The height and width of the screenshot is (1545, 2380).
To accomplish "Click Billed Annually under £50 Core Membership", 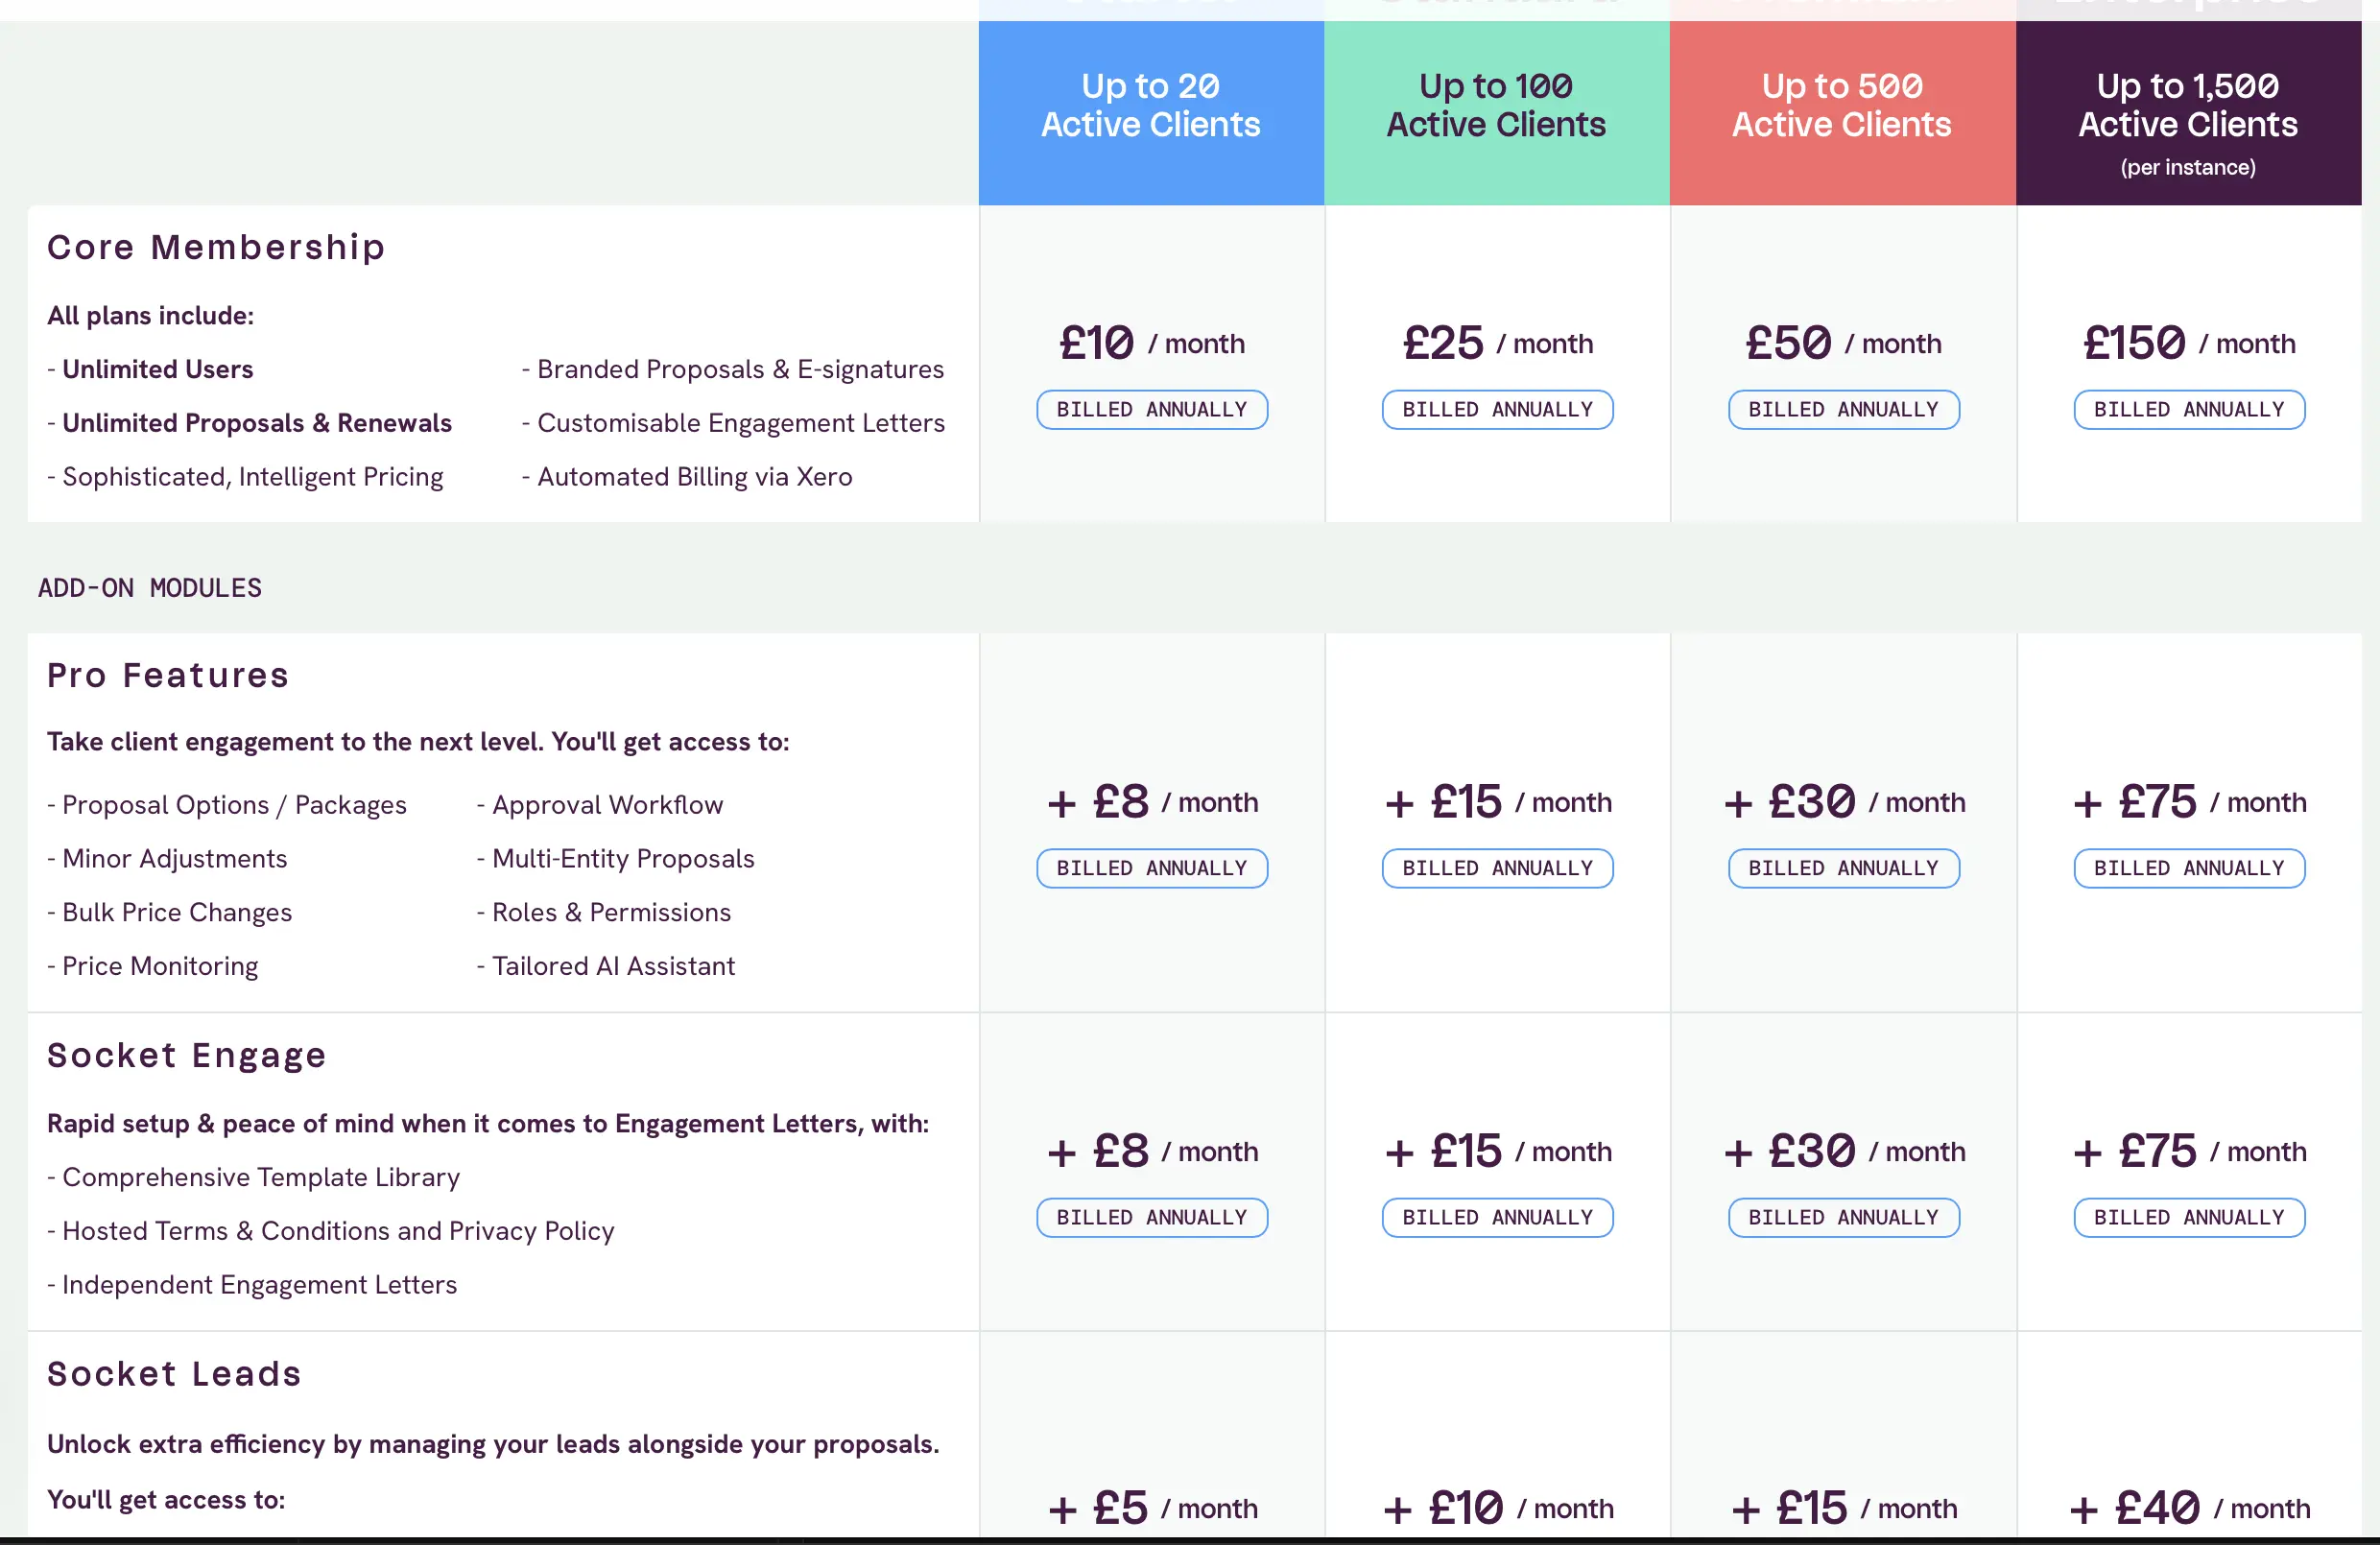I will [1843, 410].
